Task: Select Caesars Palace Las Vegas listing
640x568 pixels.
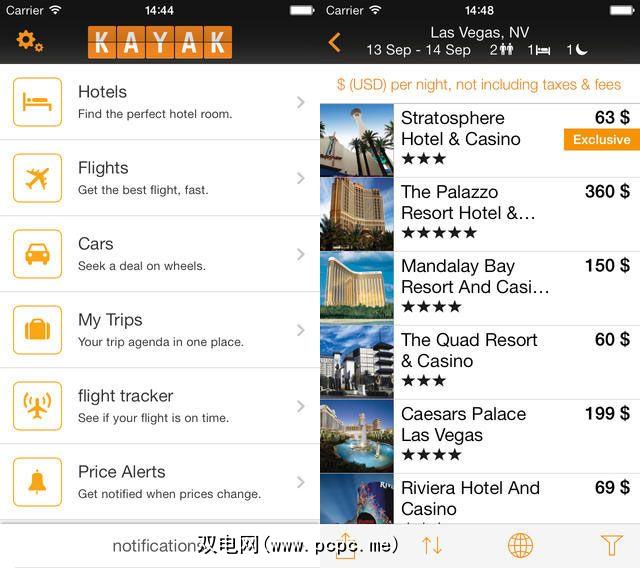Action: [x=480, y=436]
